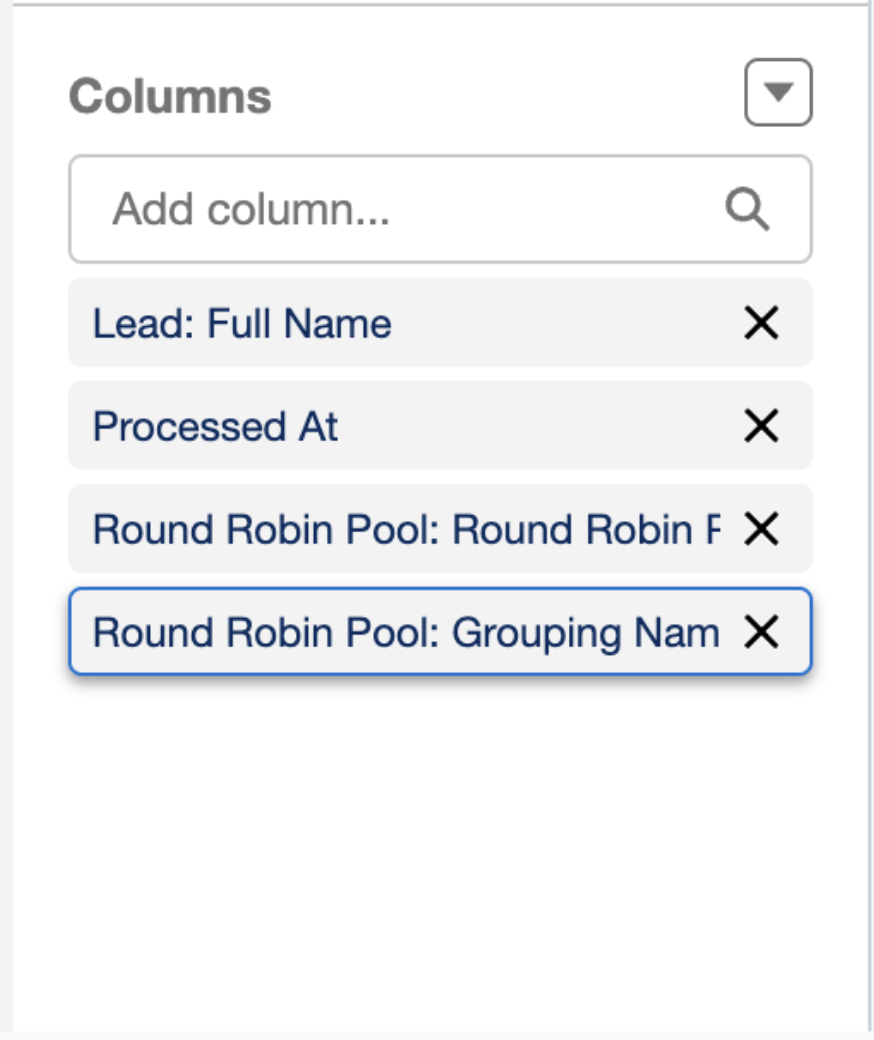Click the X beside Processed At

[x=761, y=427]
